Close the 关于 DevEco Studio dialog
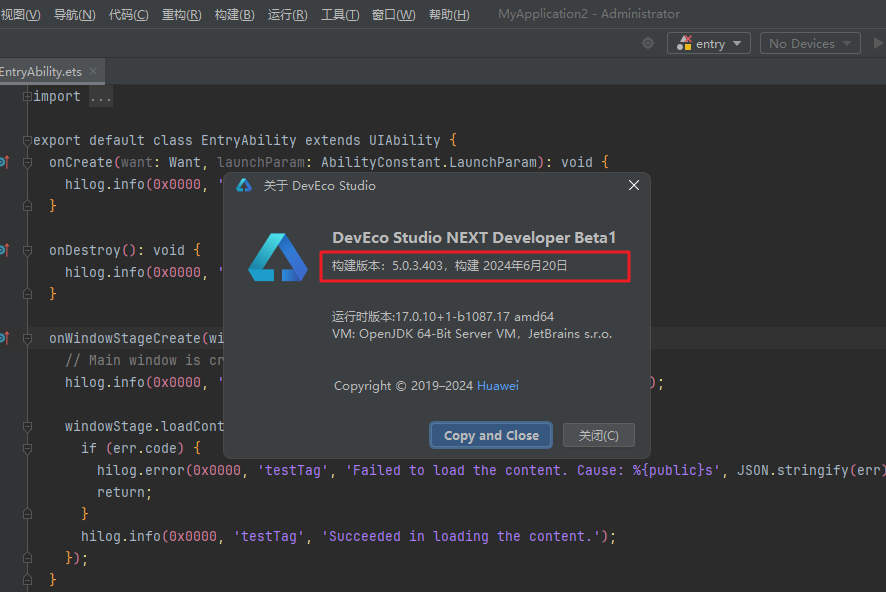This screenshot has height=592, width=886. (634, 185)
